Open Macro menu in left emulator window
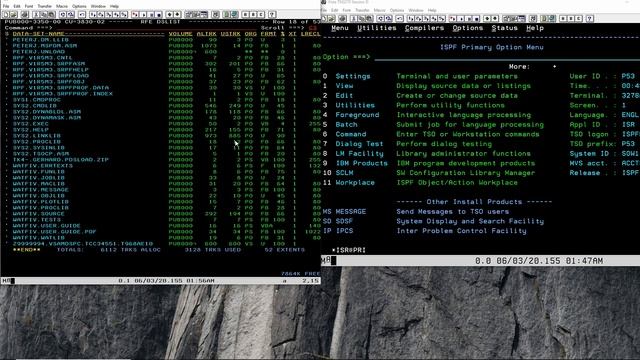The width and height of the screenshot is (640, 360). point(62,6)
